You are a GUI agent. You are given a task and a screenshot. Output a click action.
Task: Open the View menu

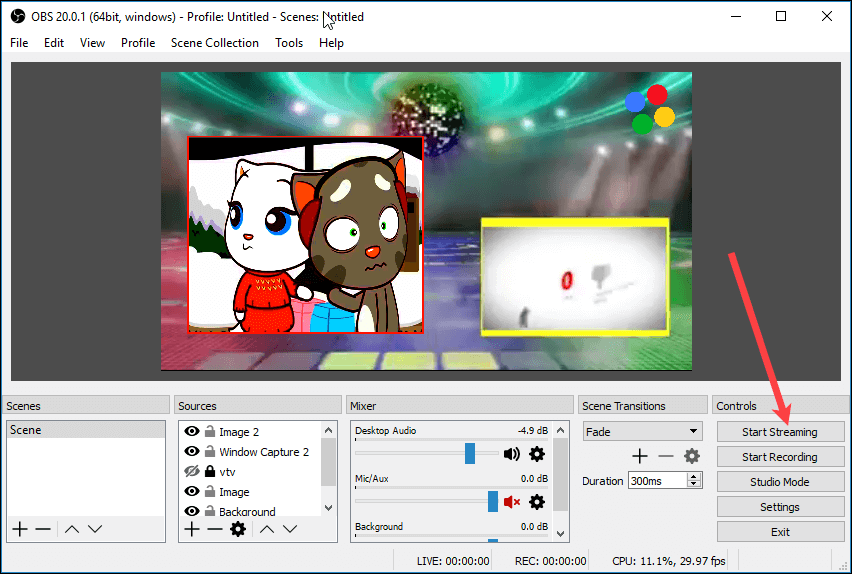tap(92, 43)
